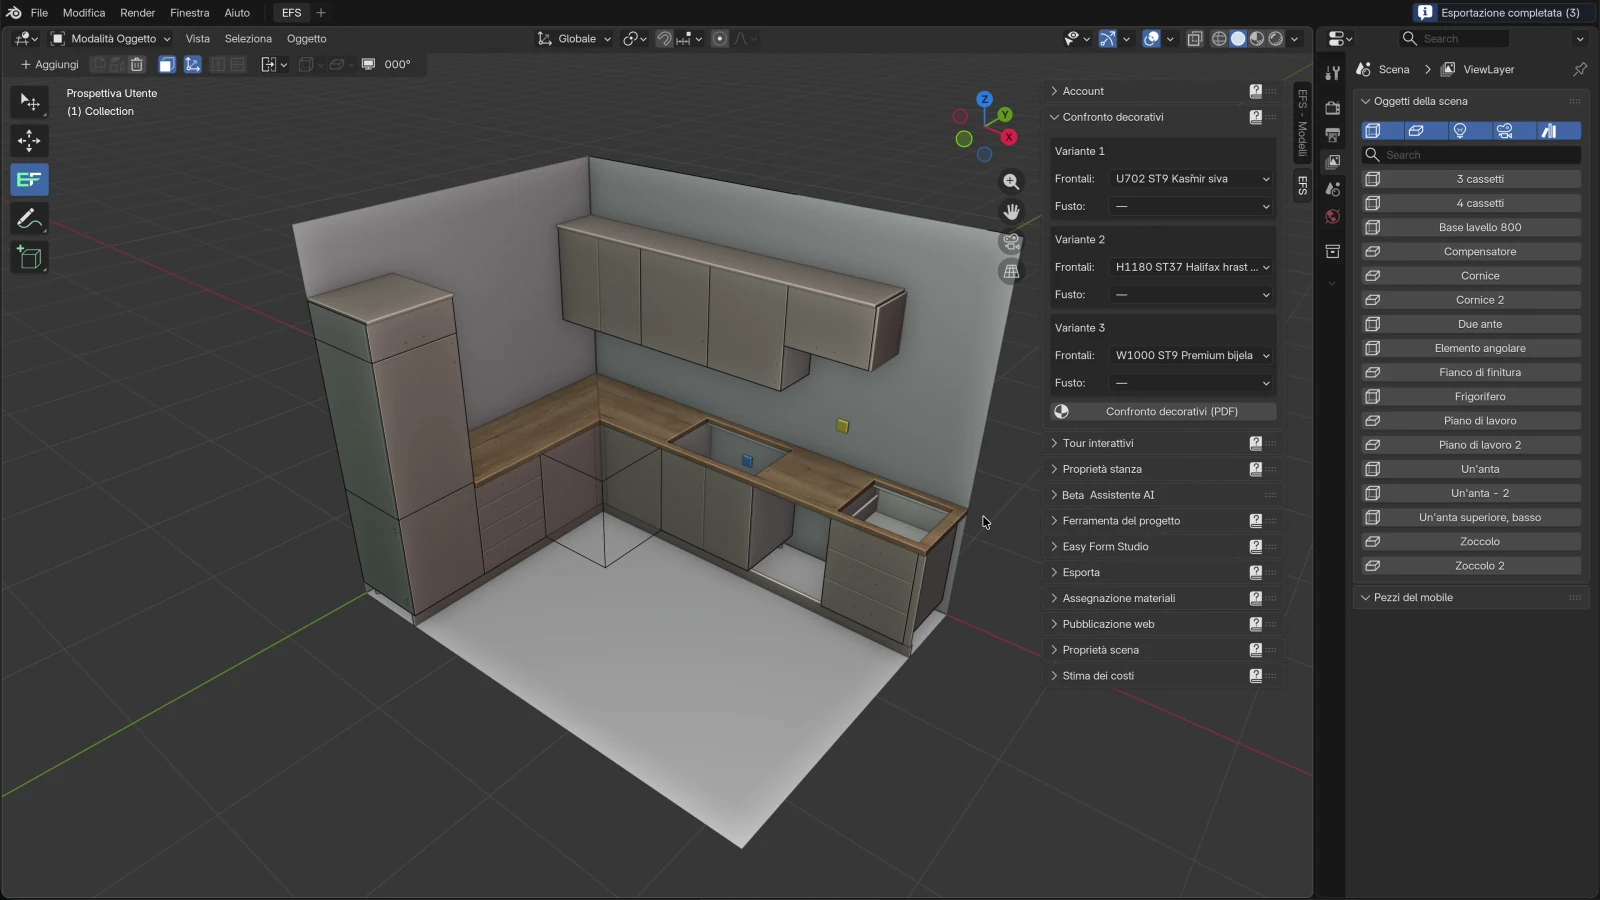
Task: Switch to rendered viewport shading
Action: coord(1276,39)
